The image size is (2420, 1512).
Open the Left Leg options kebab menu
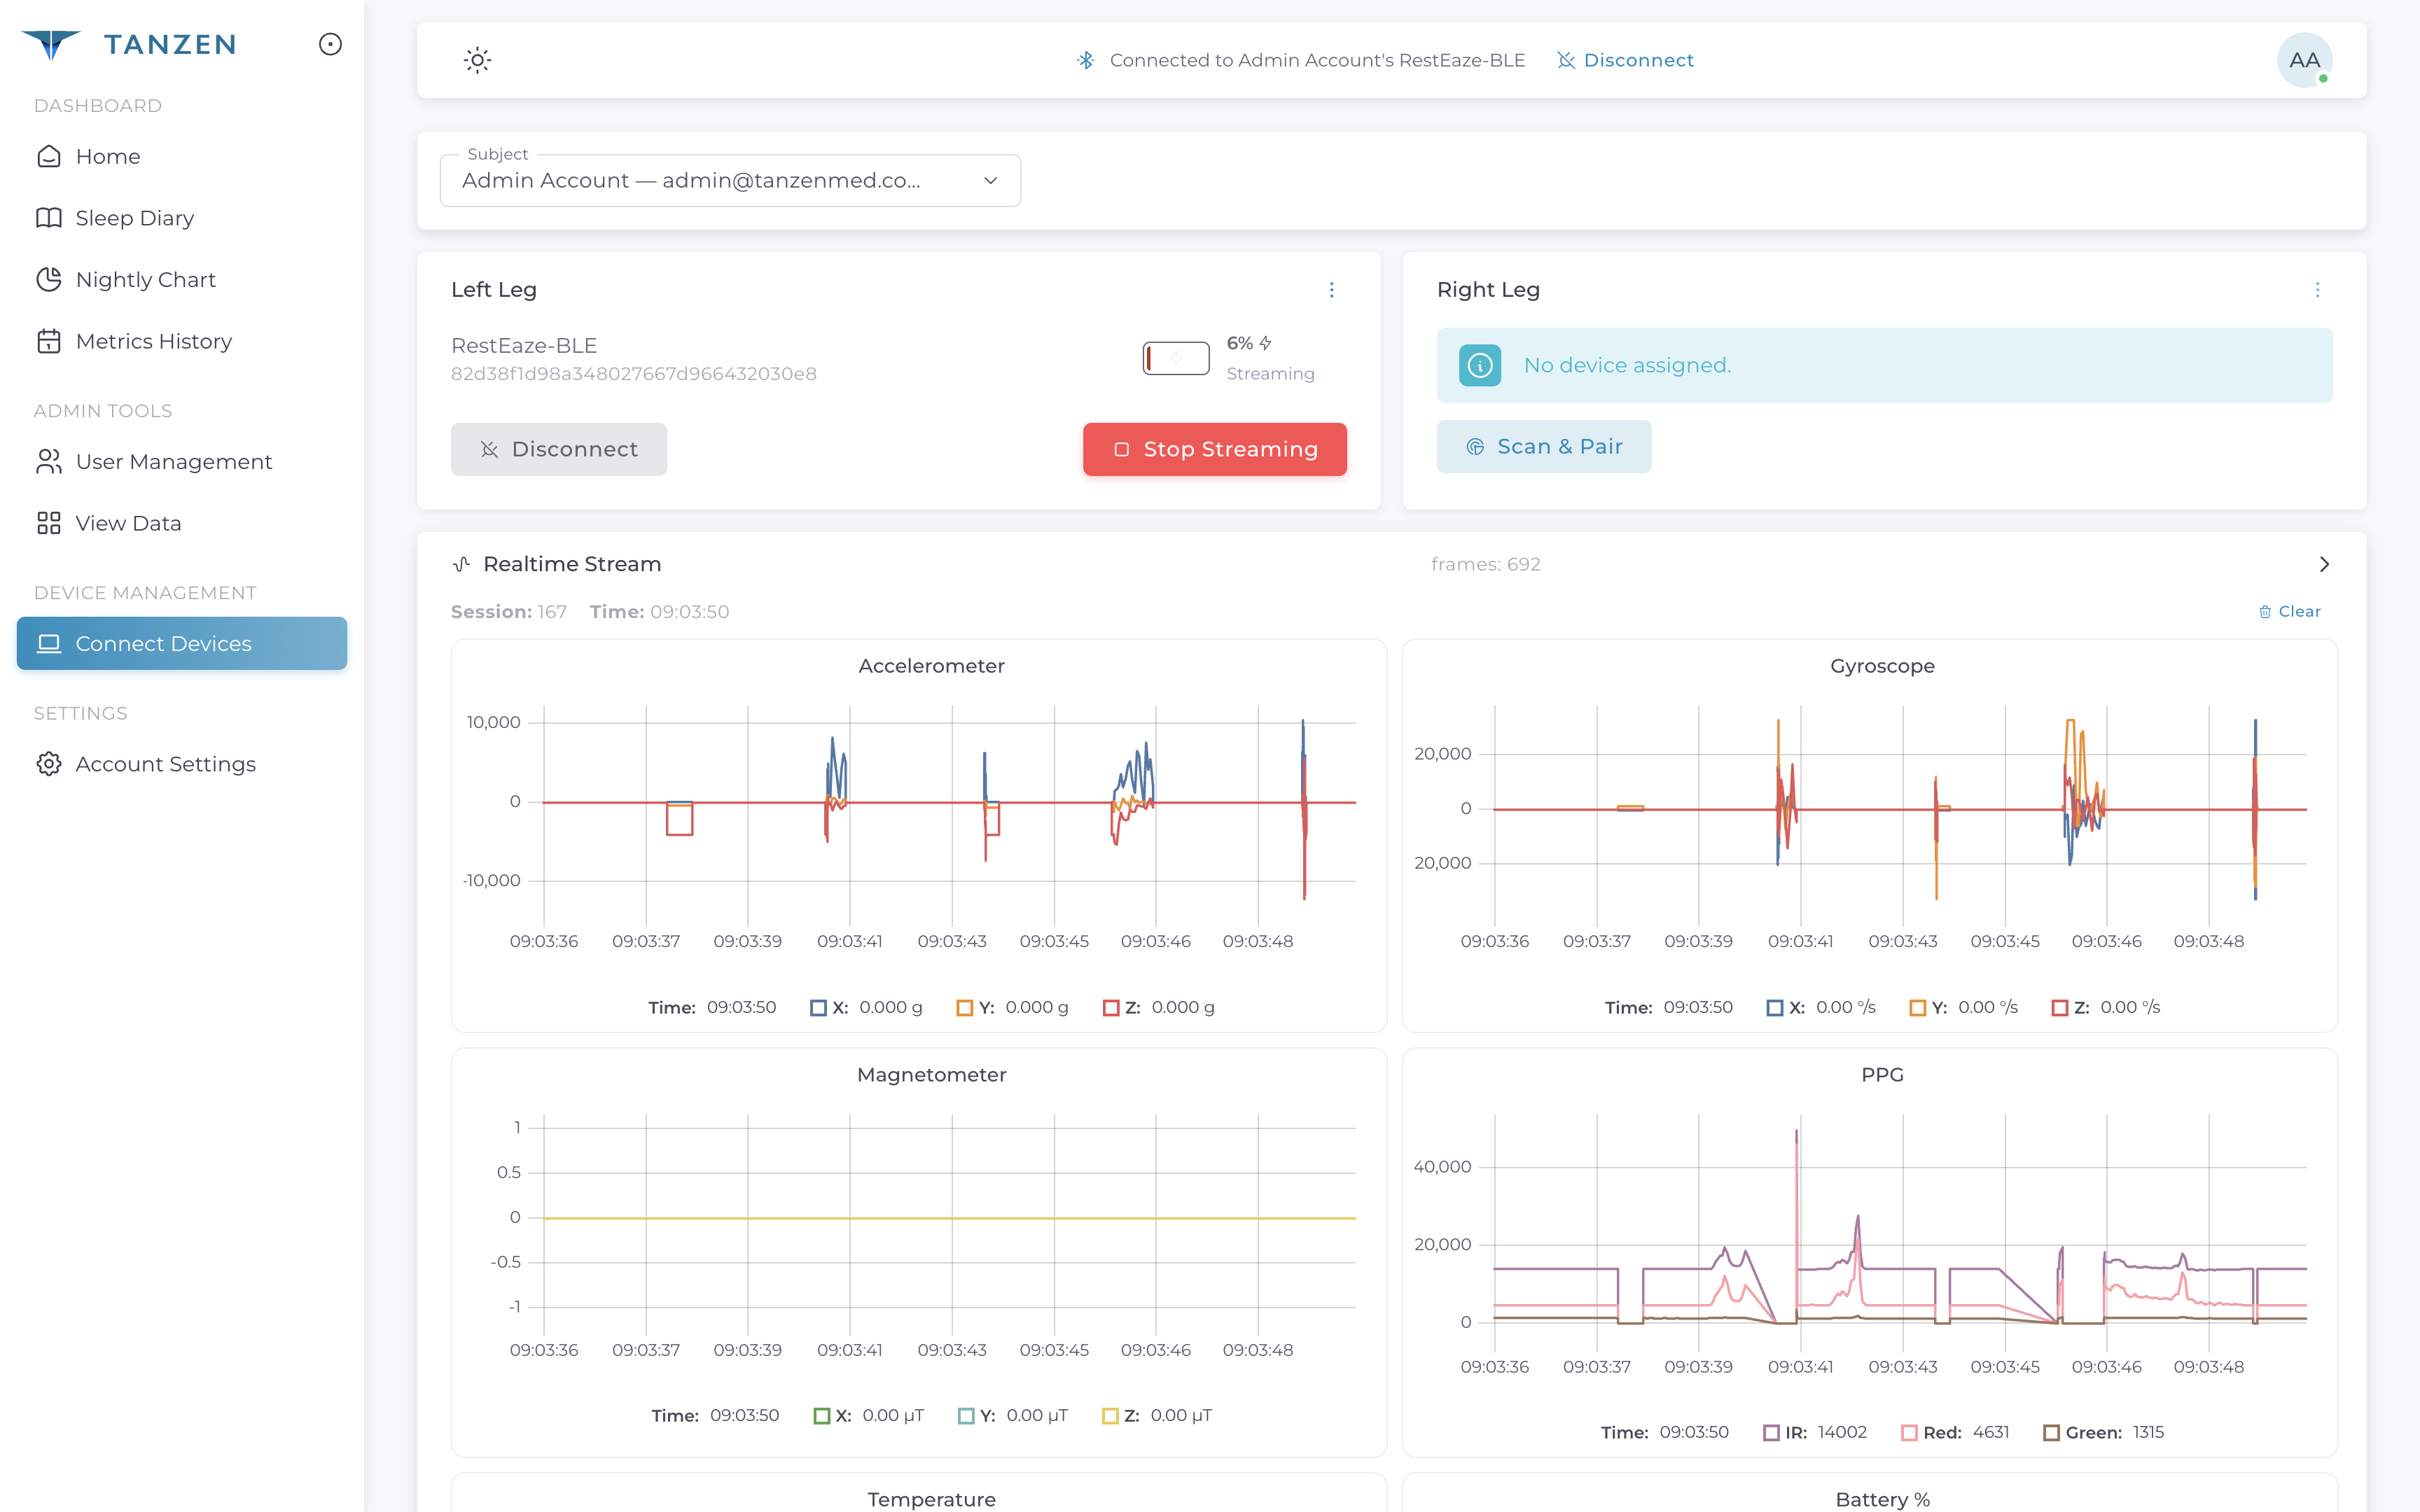pyautogui.click(x=1332, y=290)
